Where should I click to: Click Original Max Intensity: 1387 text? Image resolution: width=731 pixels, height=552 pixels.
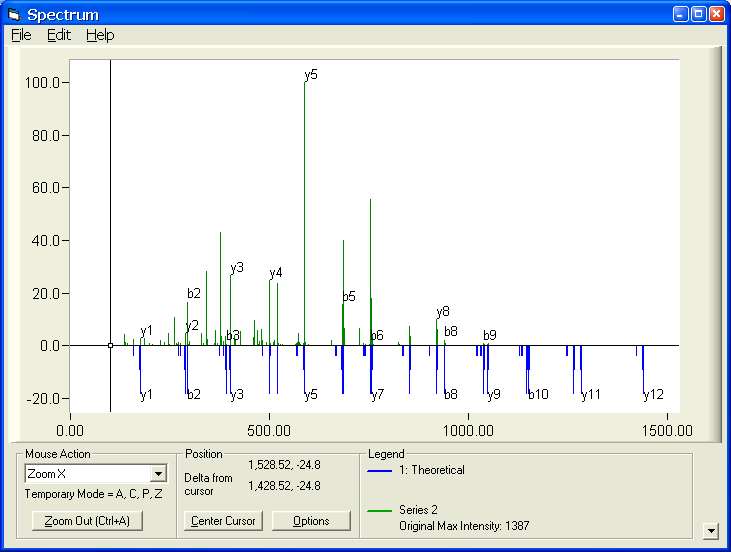tap(464, 526)
